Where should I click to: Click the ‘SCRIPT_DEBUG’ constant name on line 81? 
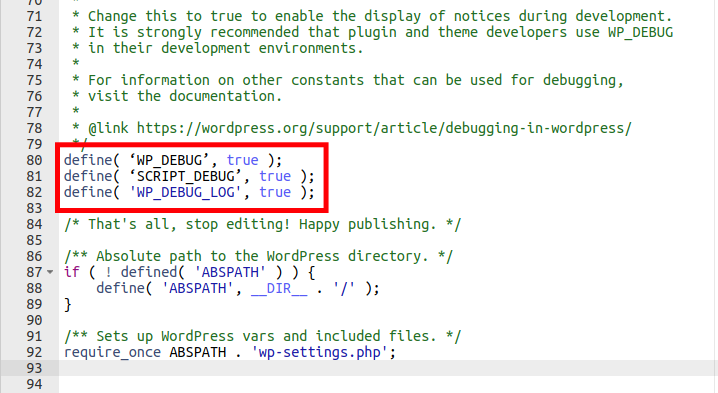[x=185, y=176]
